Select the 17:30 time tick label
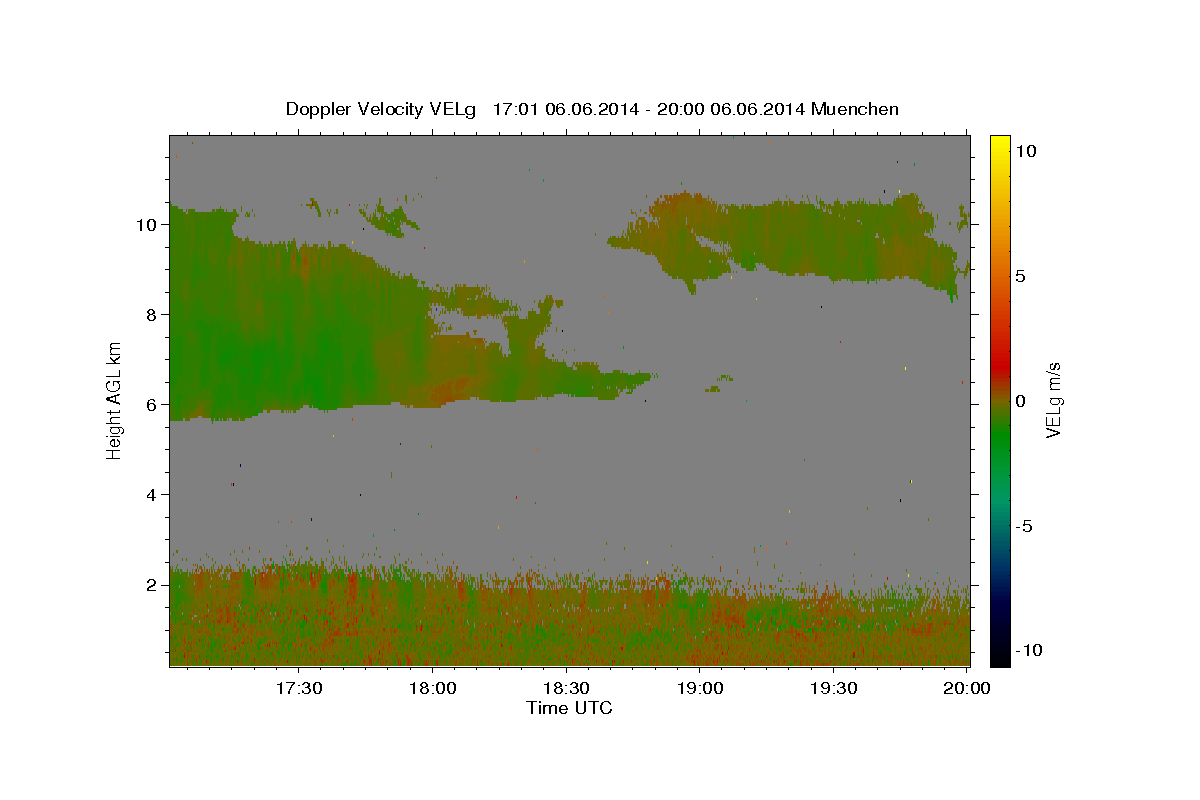The image size is (1200, 800). 299,688
